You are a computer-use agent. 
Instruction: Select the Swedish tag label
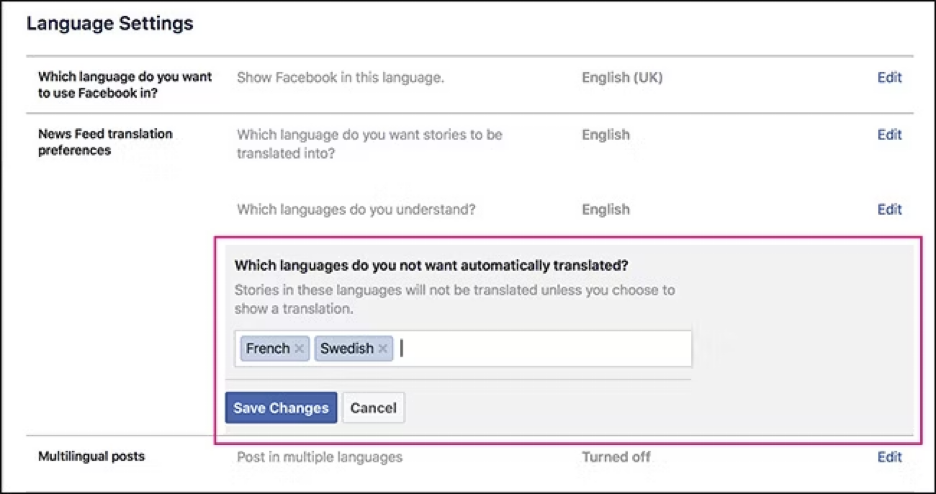346,349
